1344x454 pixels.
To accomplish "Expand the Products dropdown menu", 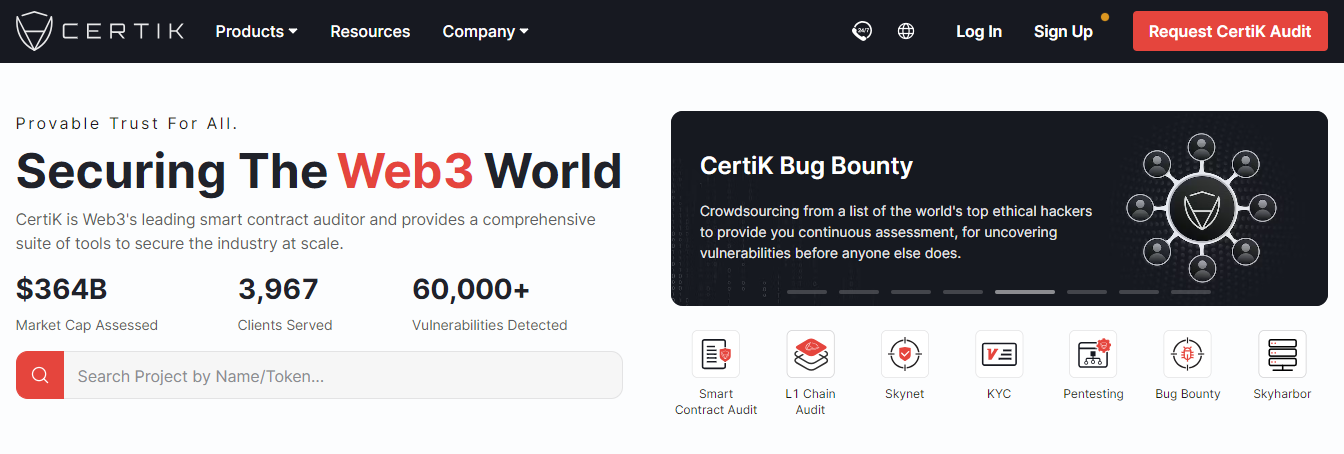I will click(257, 31).
